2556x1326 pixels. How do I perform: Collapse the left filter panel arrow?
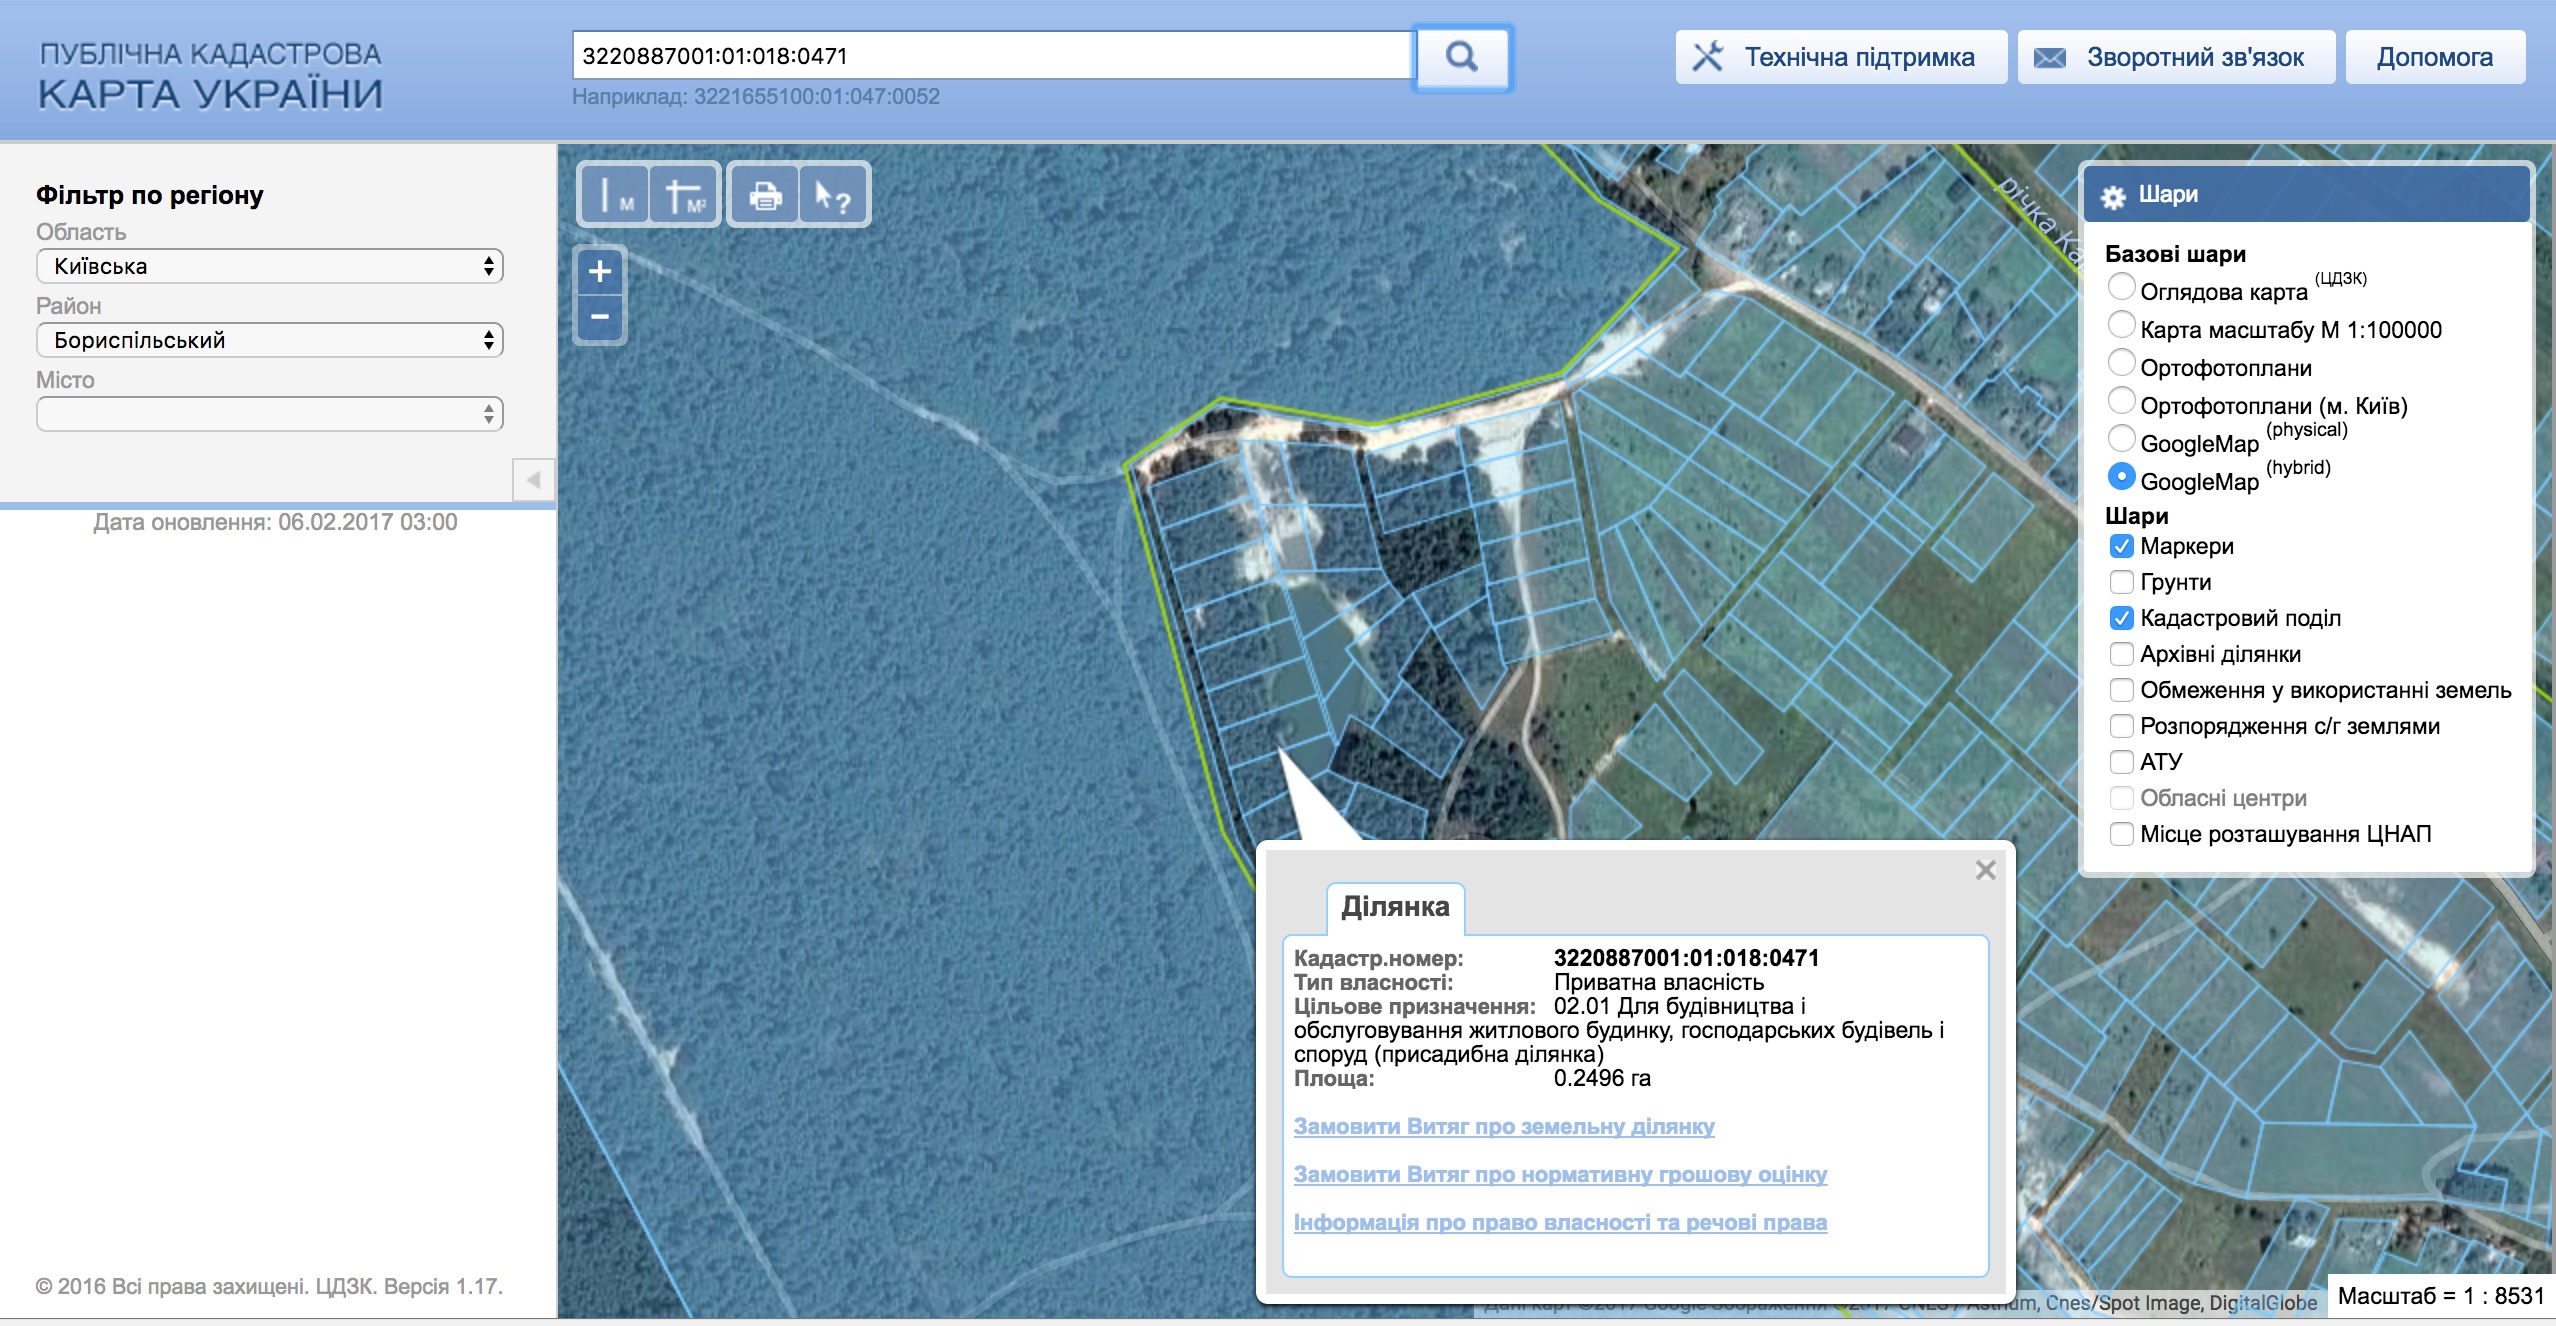pyautogui.click(x=534, y=480)
